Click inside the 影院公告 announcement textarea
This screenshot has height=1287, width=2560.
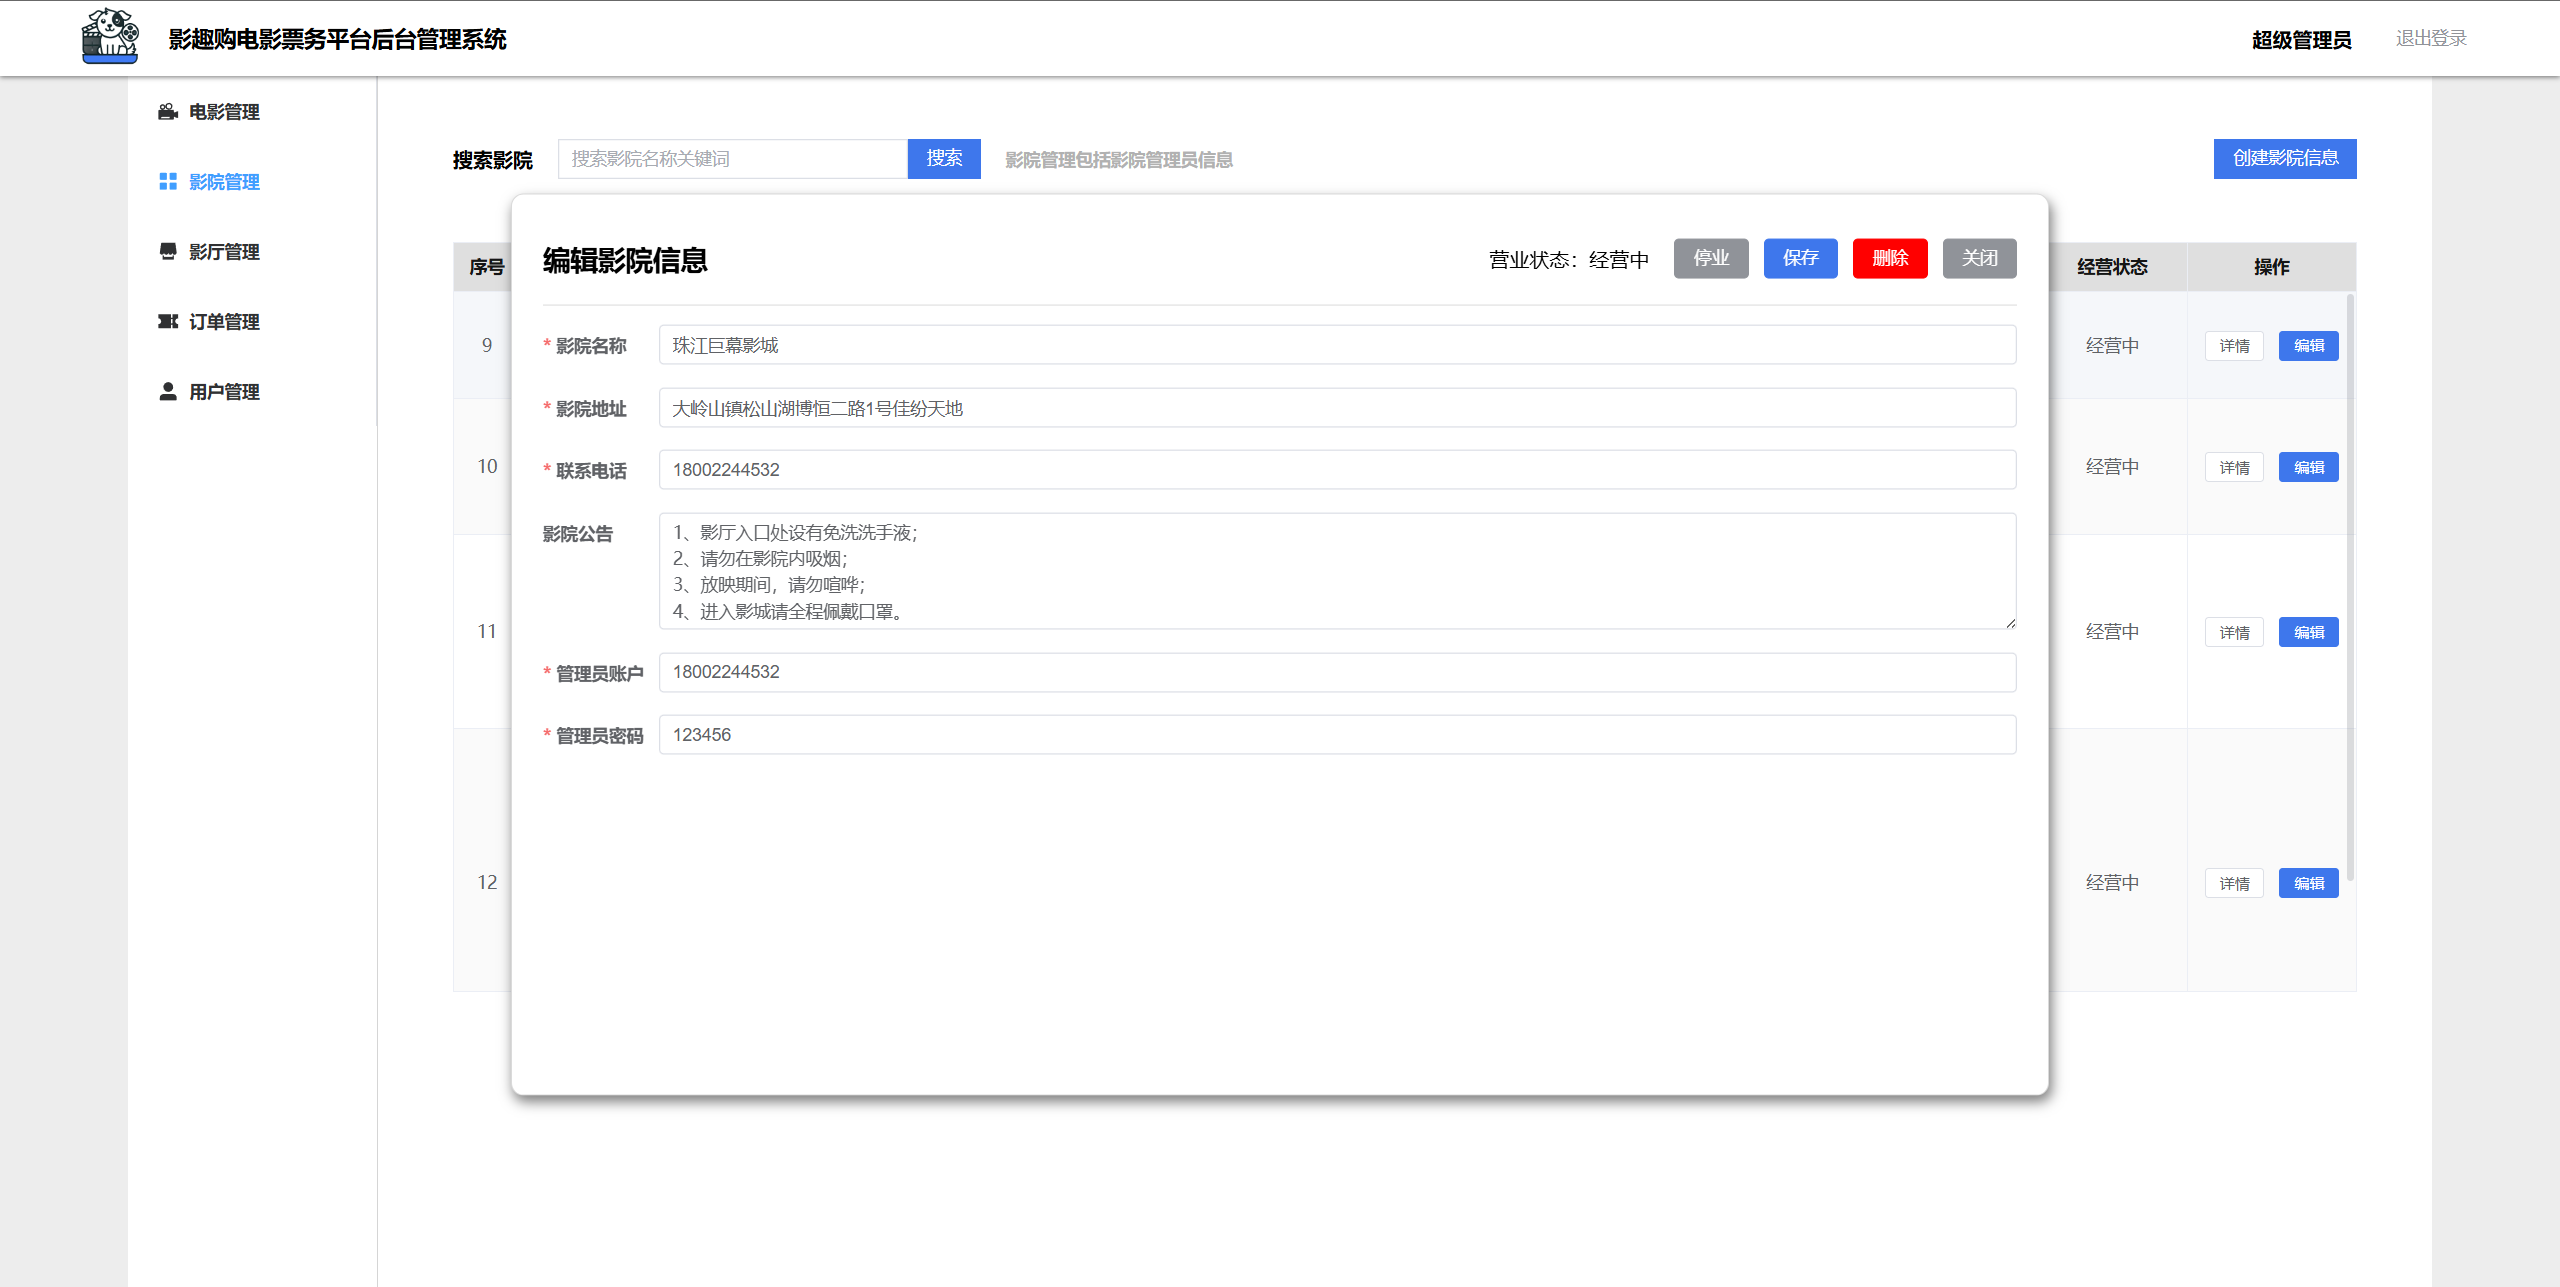(x=1337, y=571)
